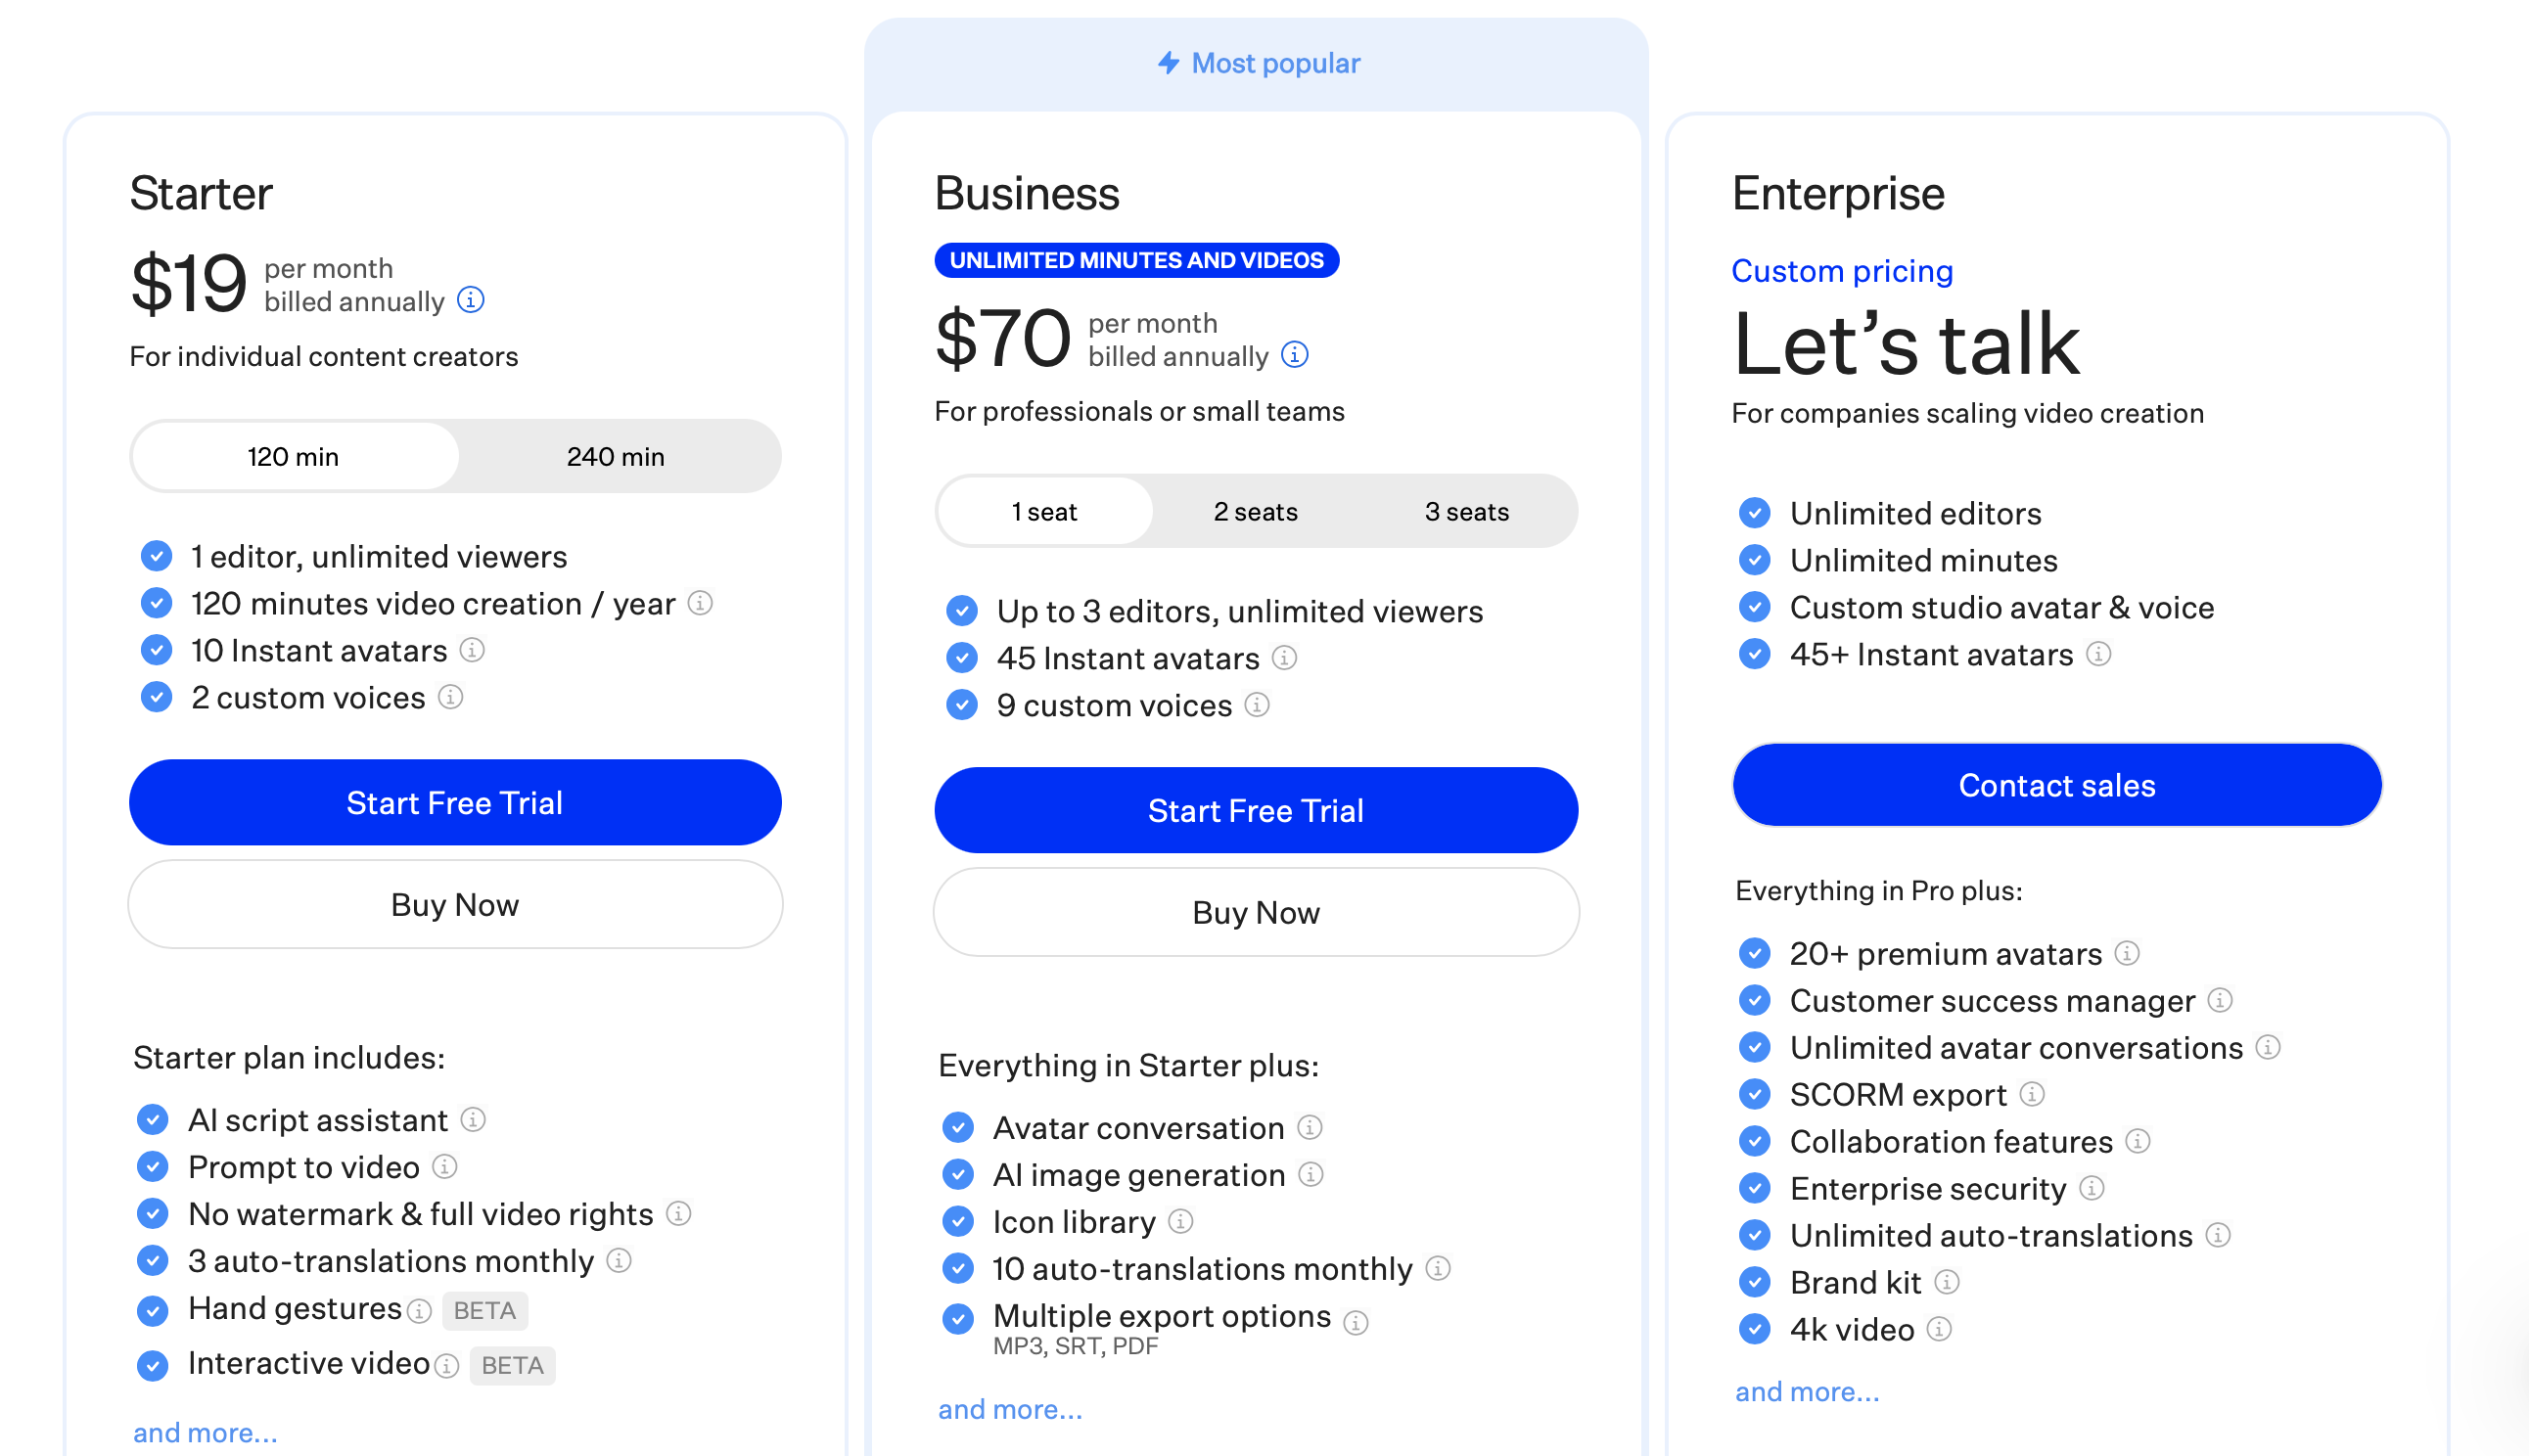The width and height of the screenshot is (2529, 1456).
Task: Click '1 editor, unlimited viewers' text
Action: pos(379,556)
